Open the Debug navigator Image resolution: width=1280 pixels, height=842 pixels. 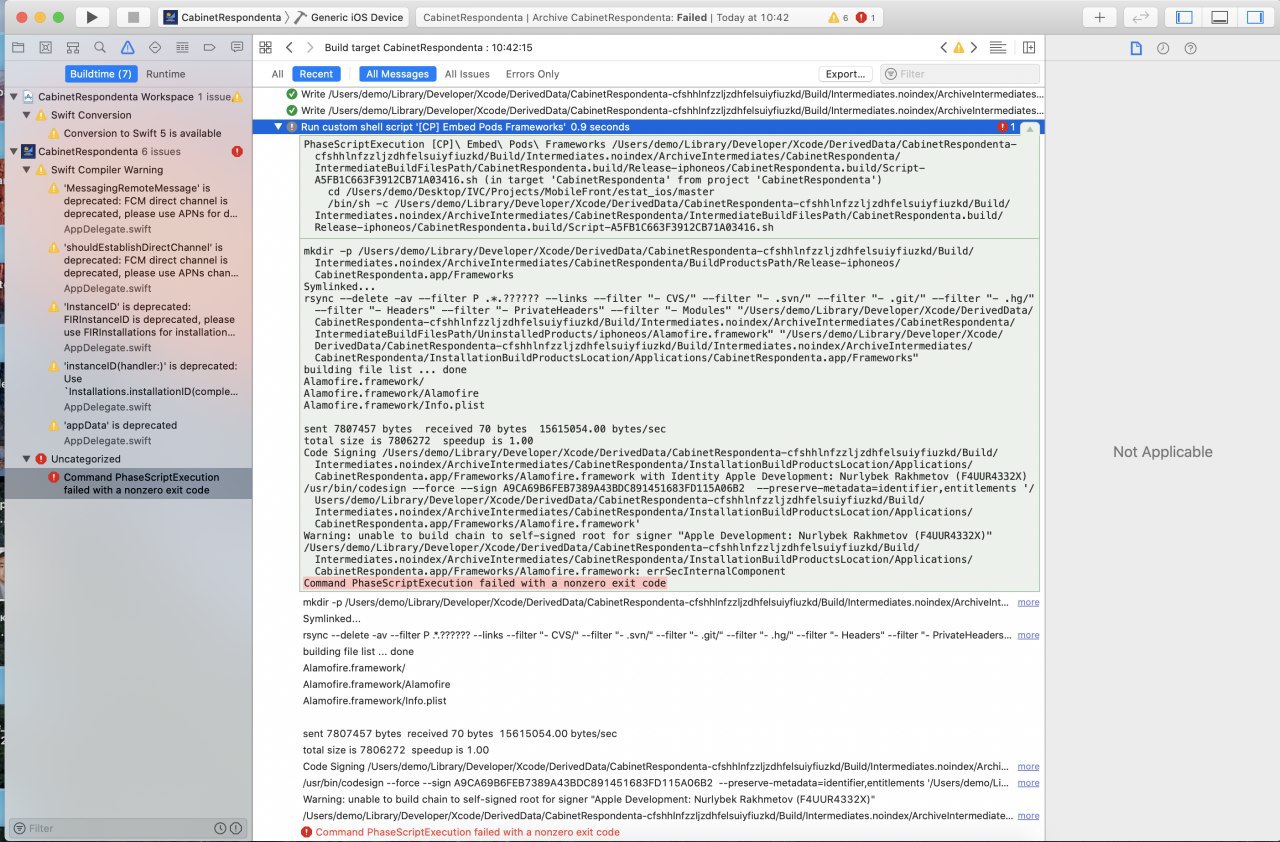click(182, 47)
